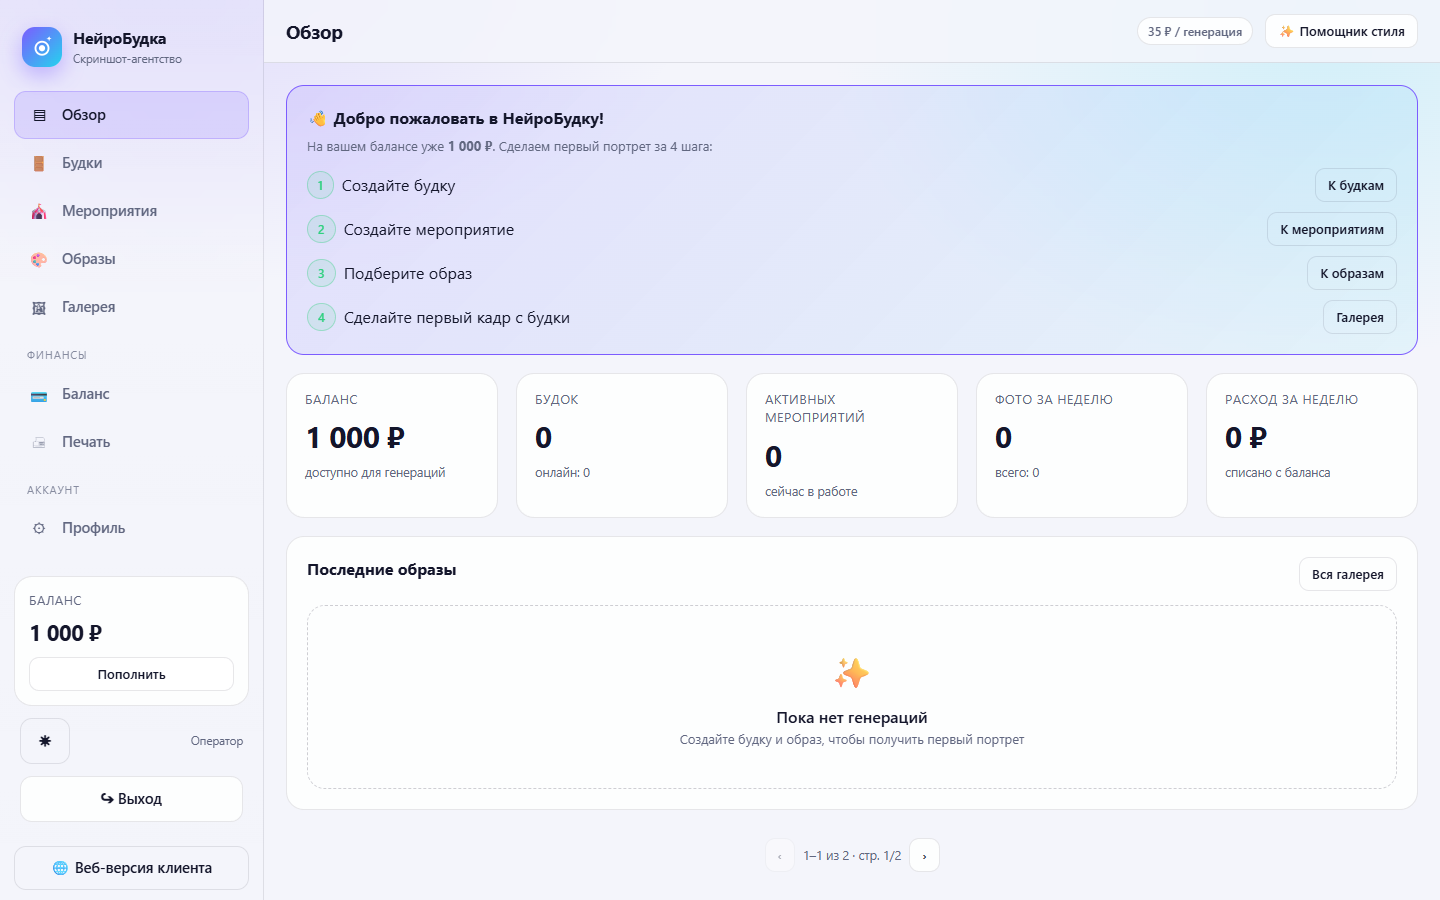Click the Печать printer icon

point(39,443)
